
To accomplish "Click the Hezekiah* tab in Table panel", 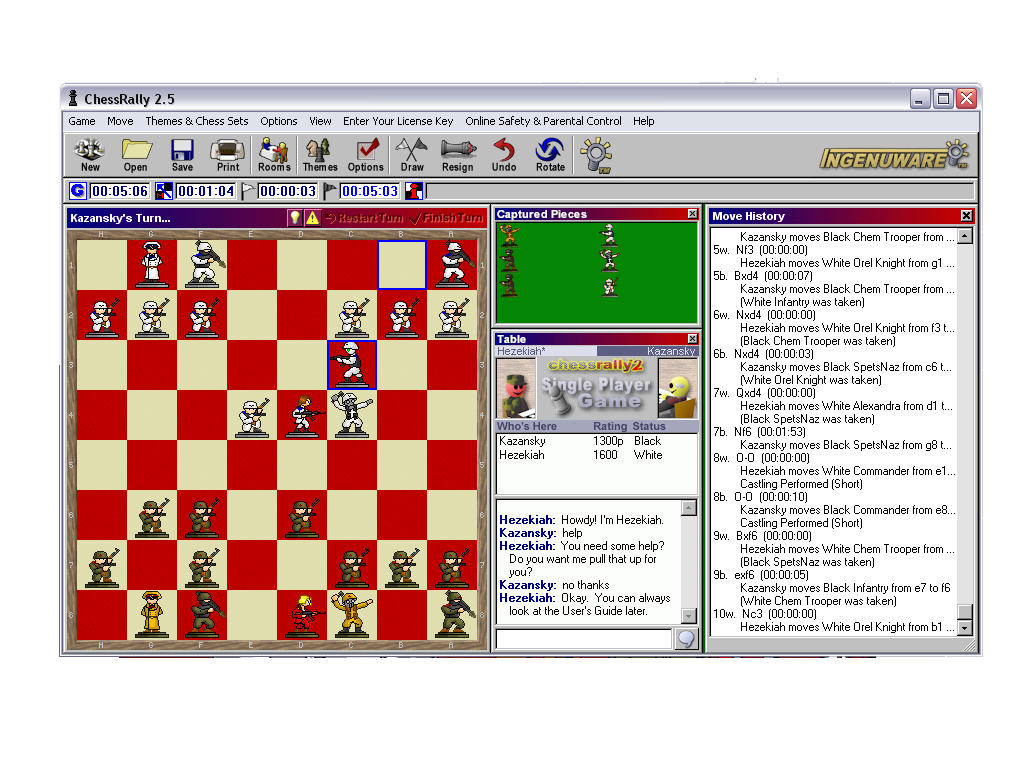I will [547, 351].
